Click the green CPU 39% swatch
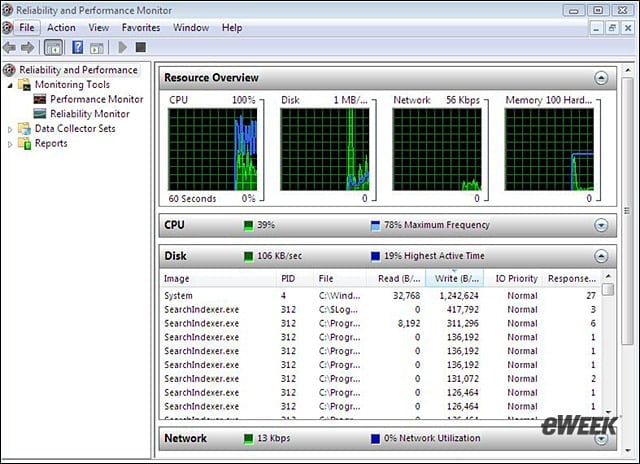This screenshot has height=464, width=640. 248,225
